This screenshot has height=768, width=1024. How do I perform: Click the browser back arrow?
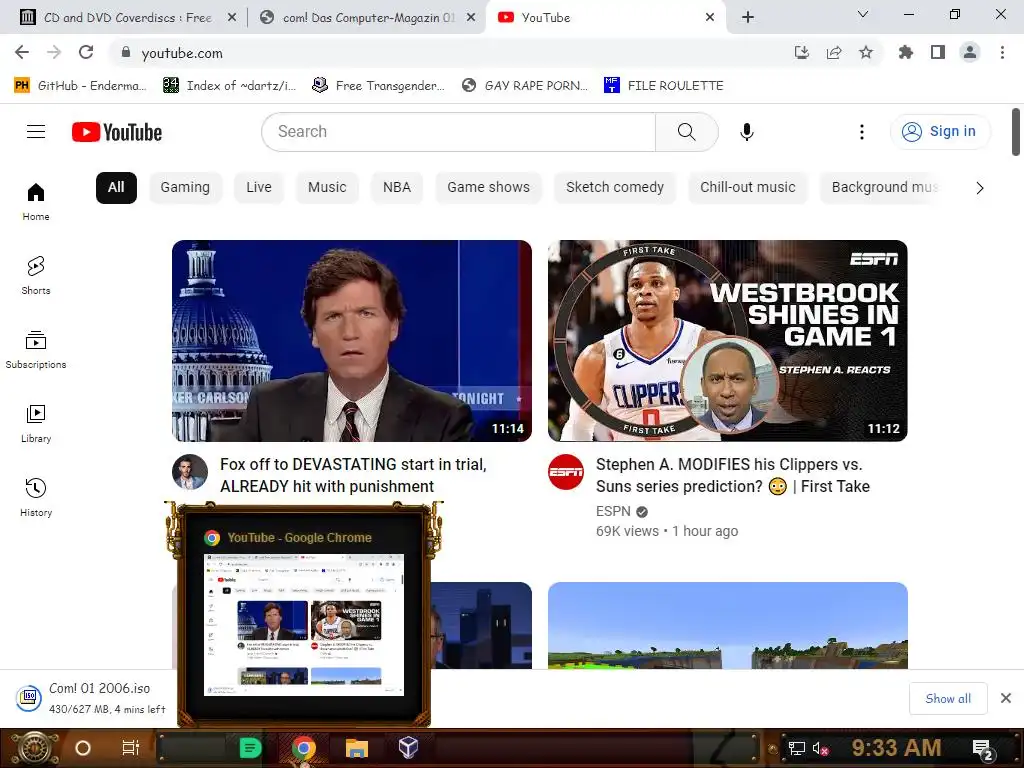click(22, 52)
